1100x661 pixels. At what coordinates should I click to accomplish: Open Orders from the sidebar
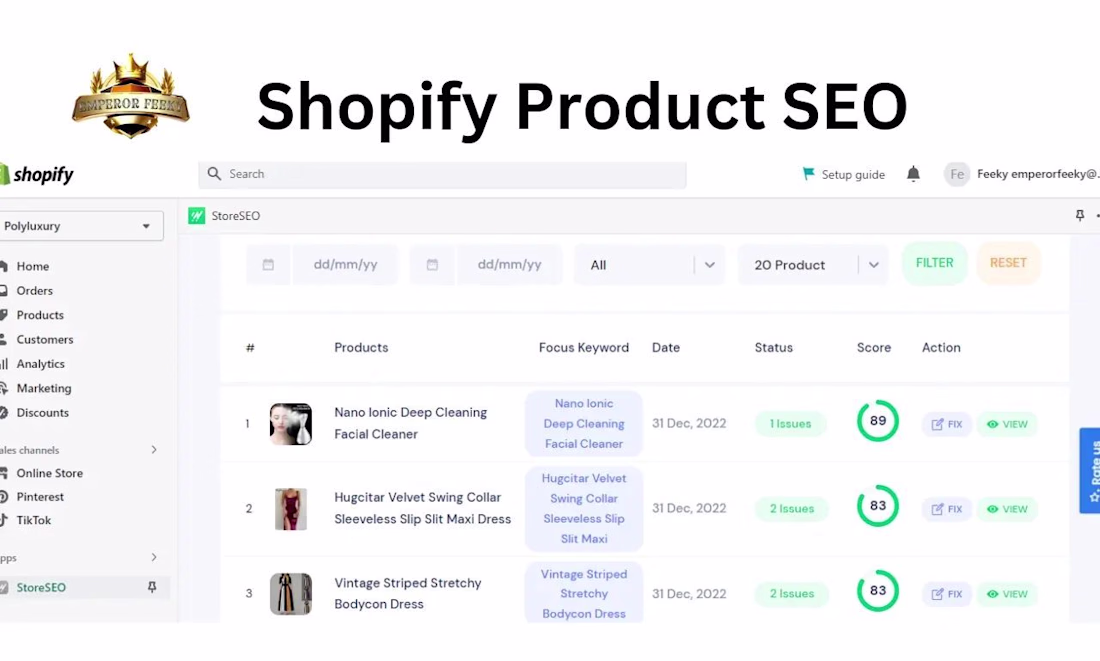pos(34,291)
